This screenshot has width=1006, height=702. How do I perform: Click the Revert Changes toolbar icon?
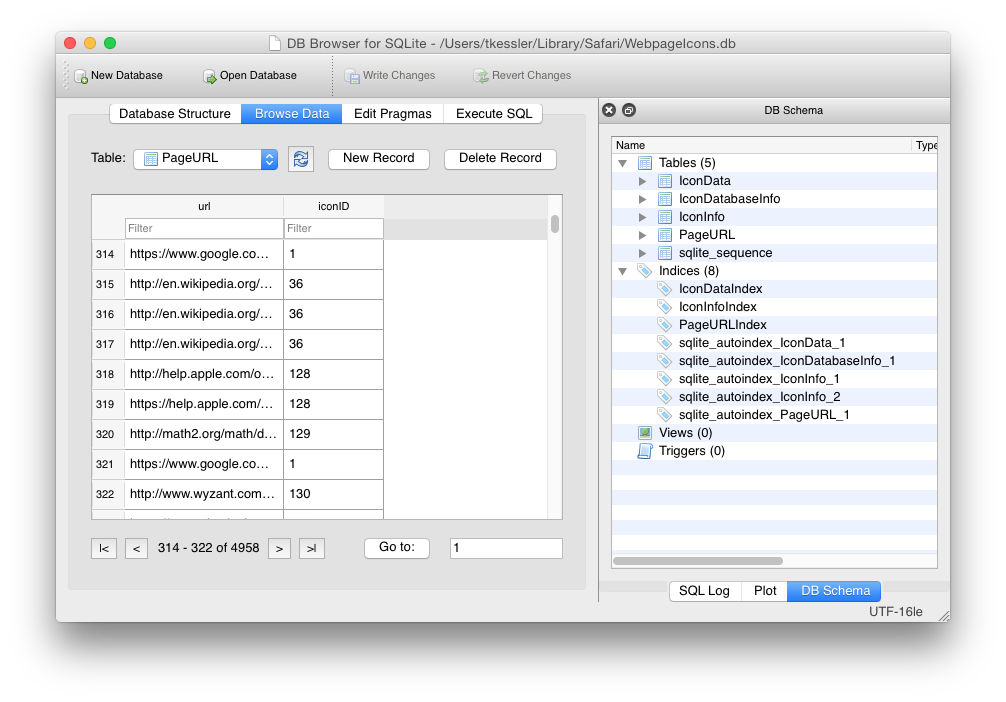481,77
